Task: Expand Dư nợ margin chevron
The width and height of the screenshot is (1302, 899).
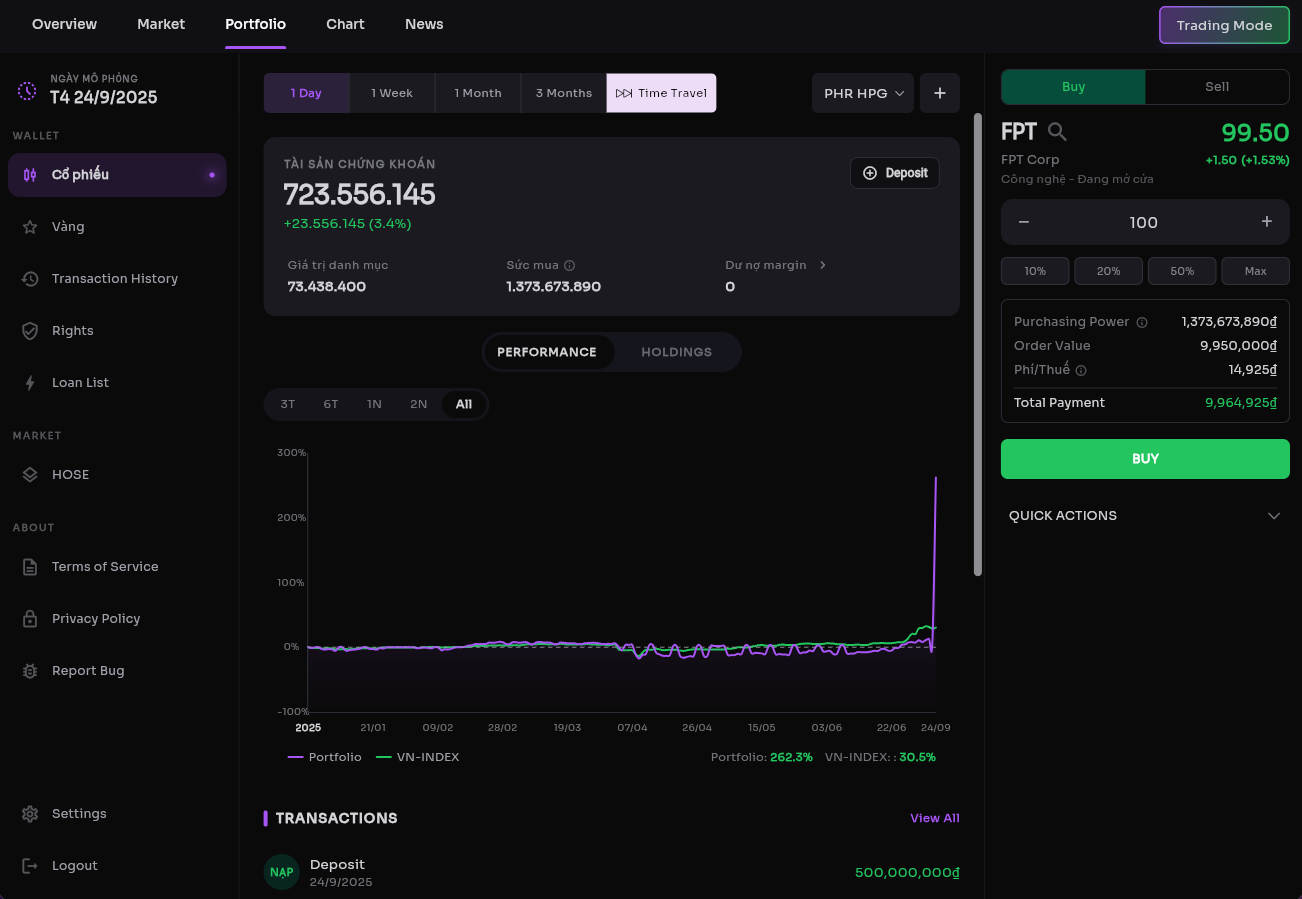Action: point(823,265)
